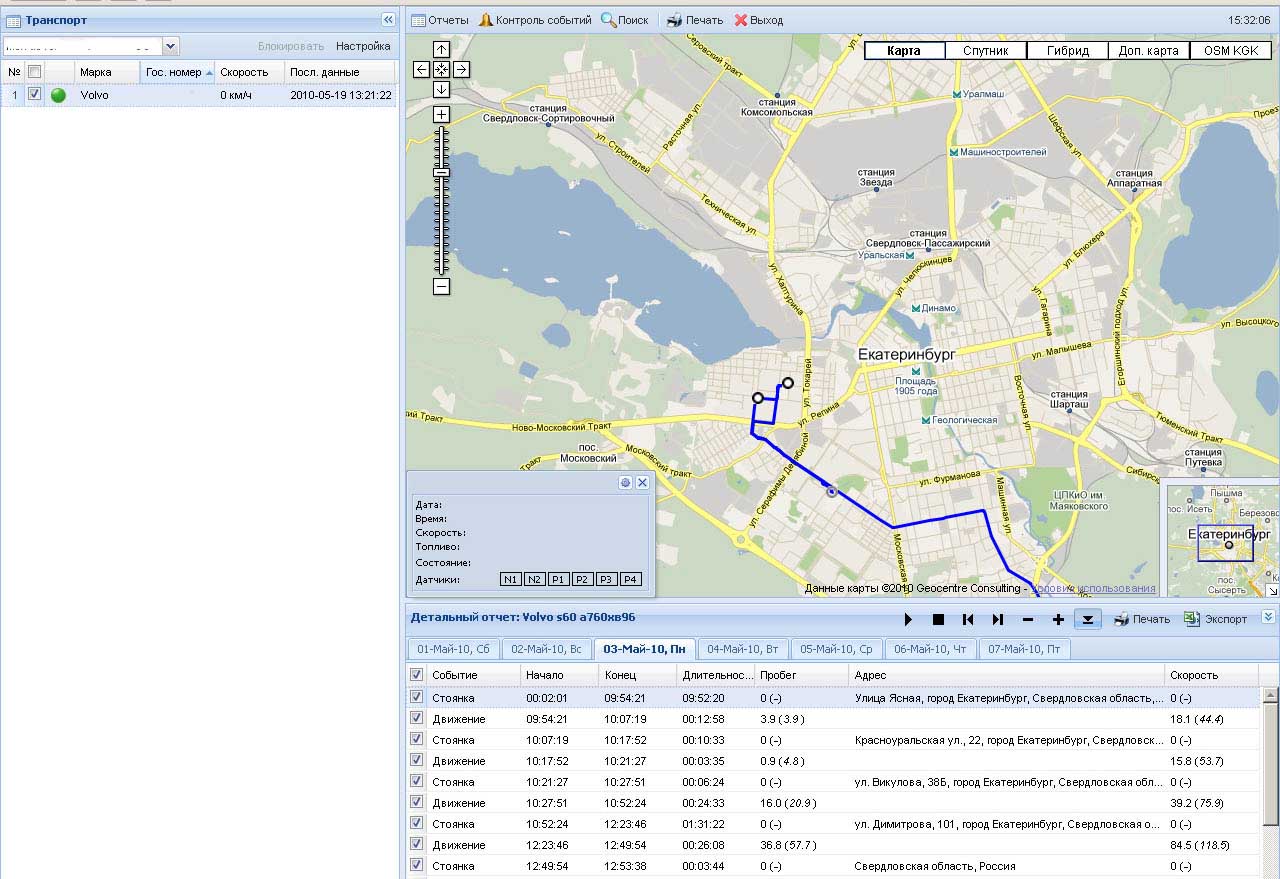Export the detailed report via Экспорт
Screen dimensions: 1280x879
[x=1216, y=619]
